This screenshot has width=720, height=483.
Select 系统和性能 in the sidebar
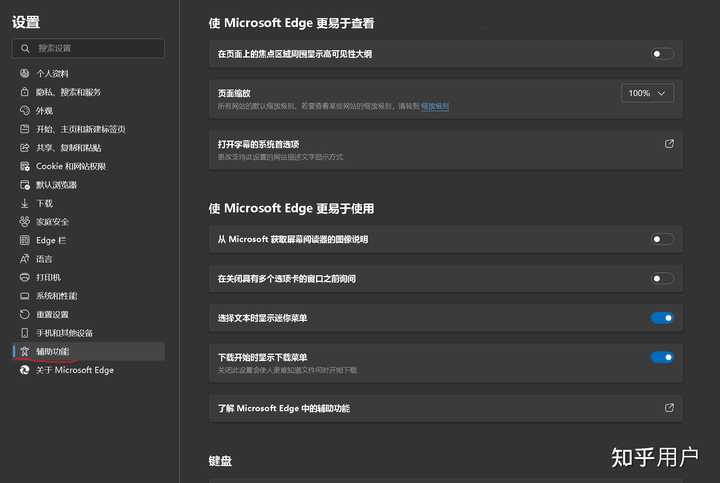tap(88, 296)
